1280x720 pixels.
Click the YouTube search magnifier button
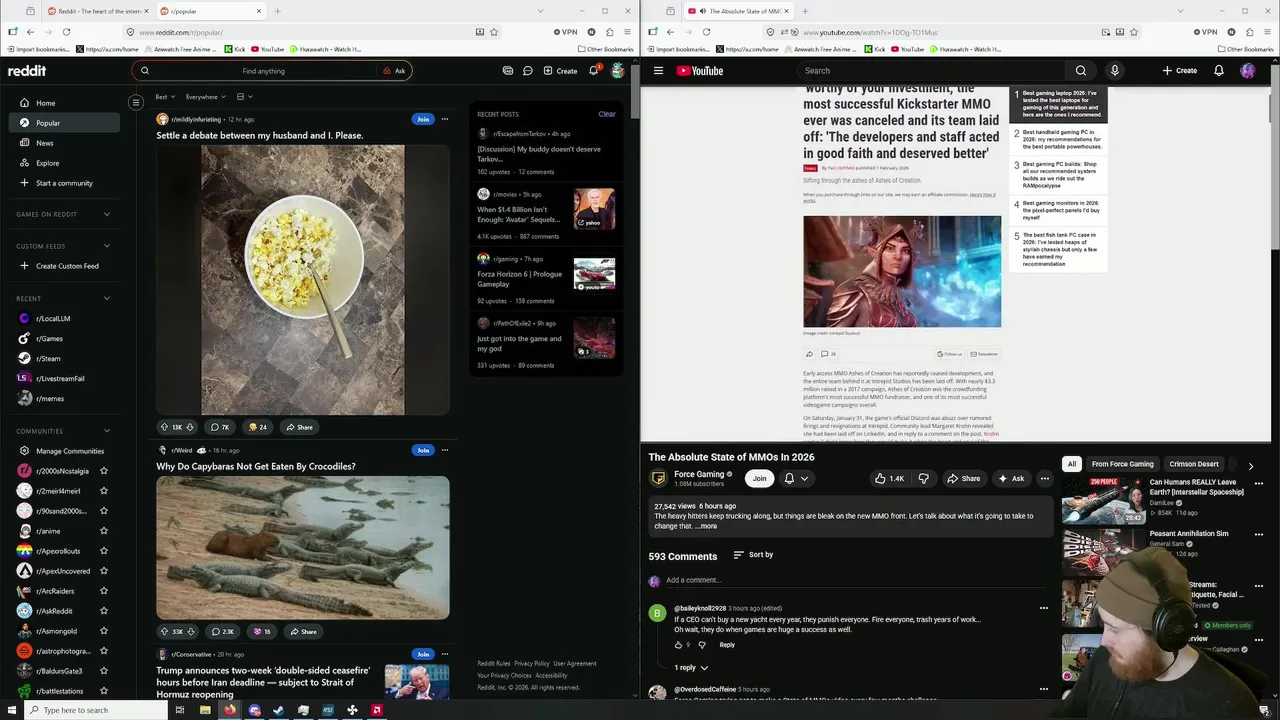[x=1081, y=71]
